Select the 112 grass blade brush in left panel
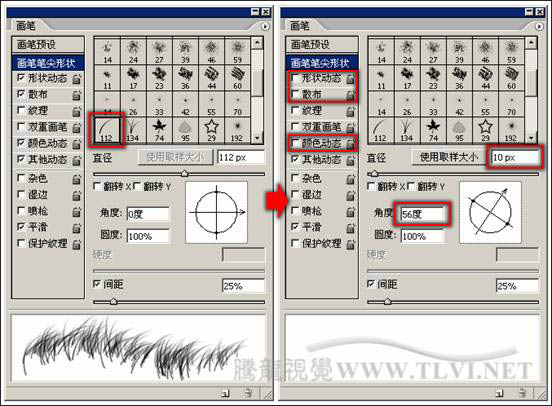Image resolution: width=552 pixels, height=406 pixels. tap(107, 130)
